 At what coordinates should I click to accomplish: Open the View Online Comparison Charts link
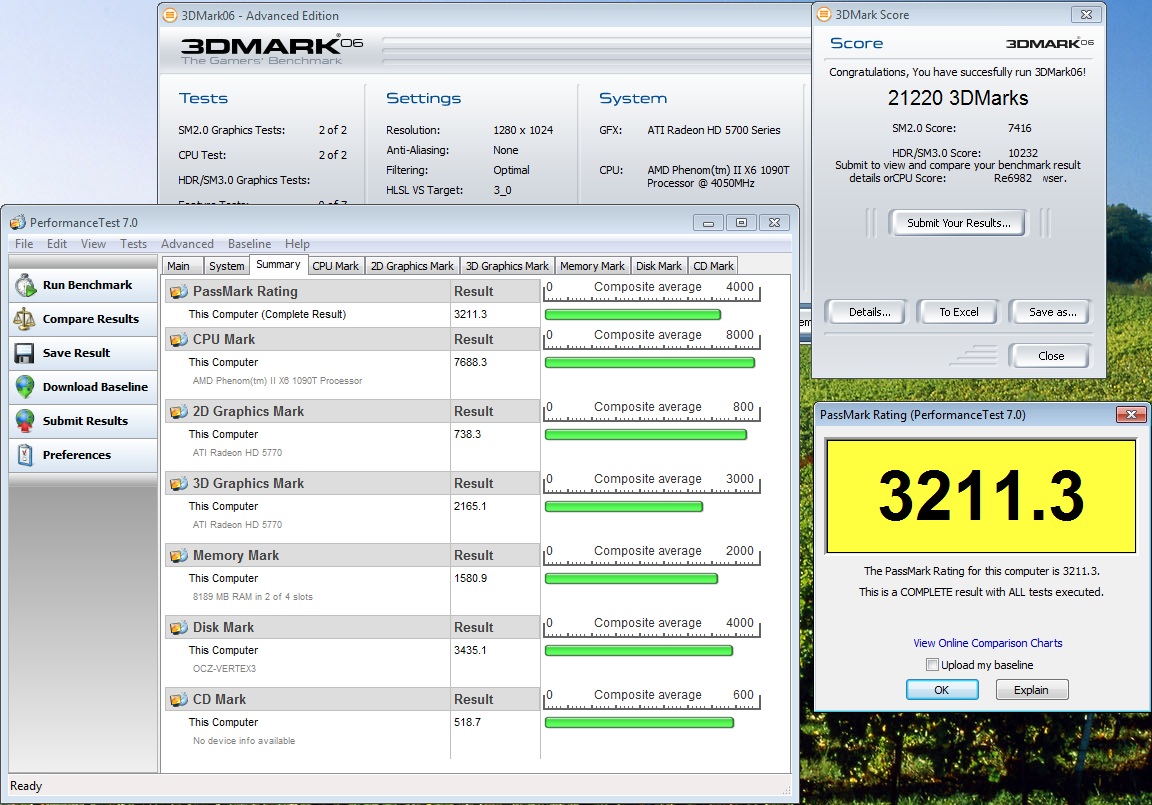987,643
